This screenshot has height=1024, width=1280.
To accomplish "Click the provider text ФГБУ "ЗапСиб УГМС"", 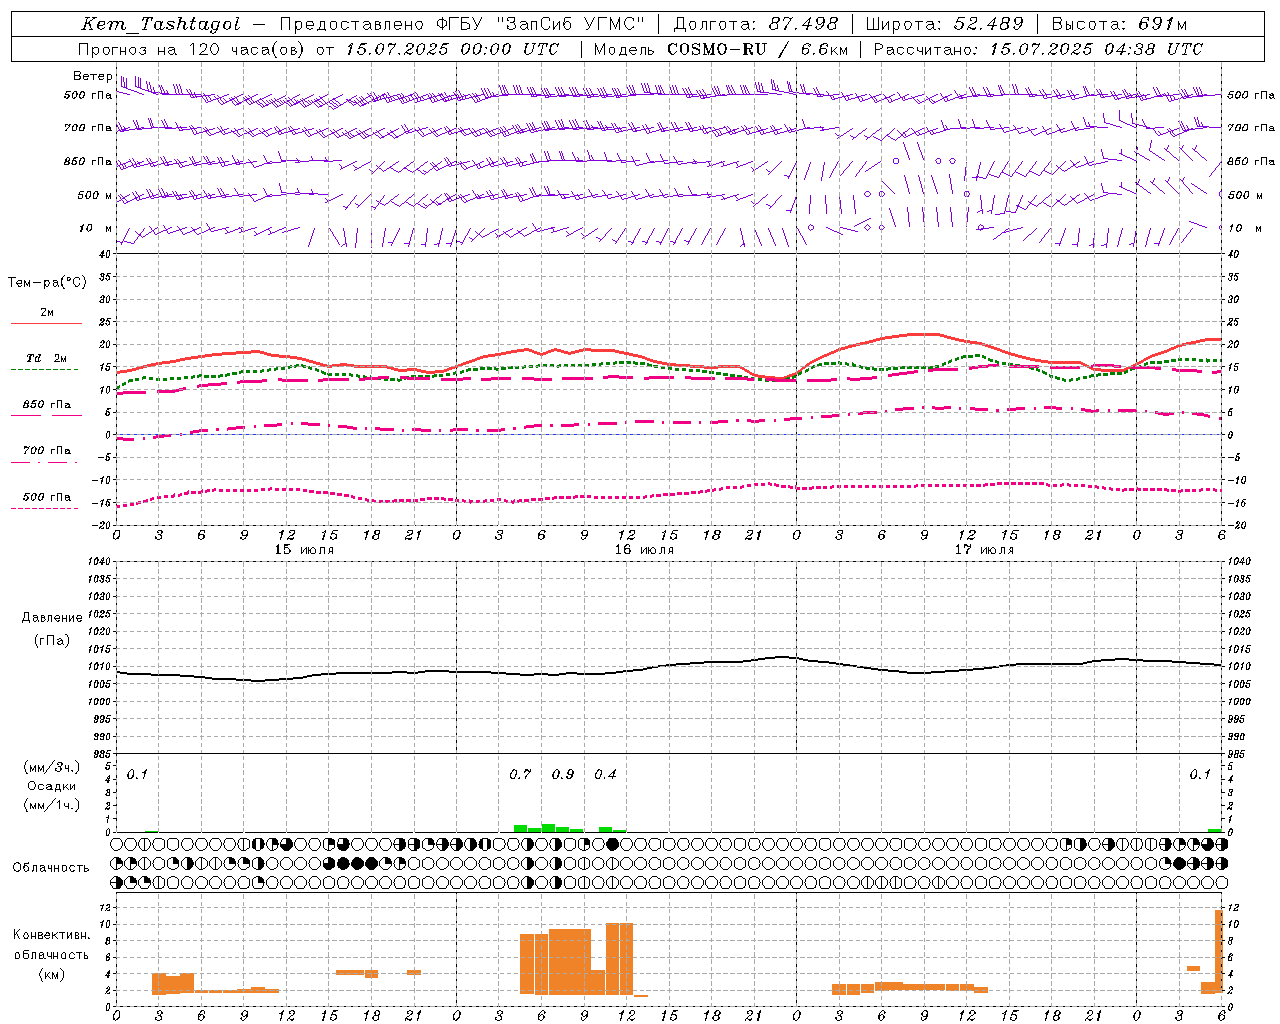I will [x=541, y=24].
